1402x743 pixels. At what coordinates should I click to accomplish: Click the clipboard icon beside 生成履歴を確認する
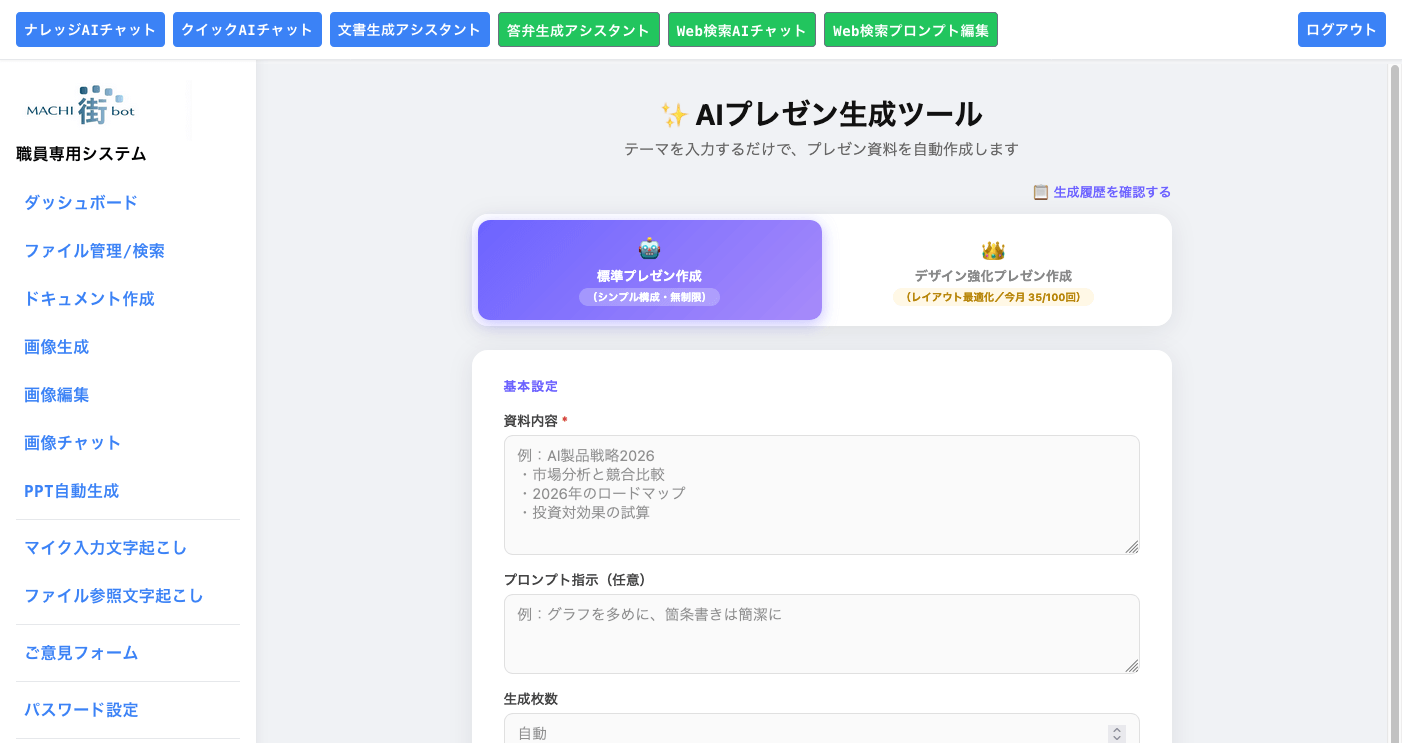click(x=1040, y=192)
